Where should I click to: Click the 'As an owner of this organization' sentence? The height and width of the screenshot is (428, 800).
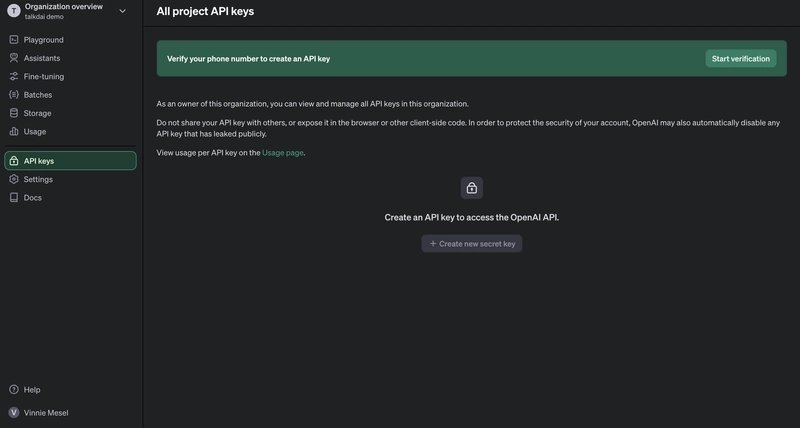point(312,104)
